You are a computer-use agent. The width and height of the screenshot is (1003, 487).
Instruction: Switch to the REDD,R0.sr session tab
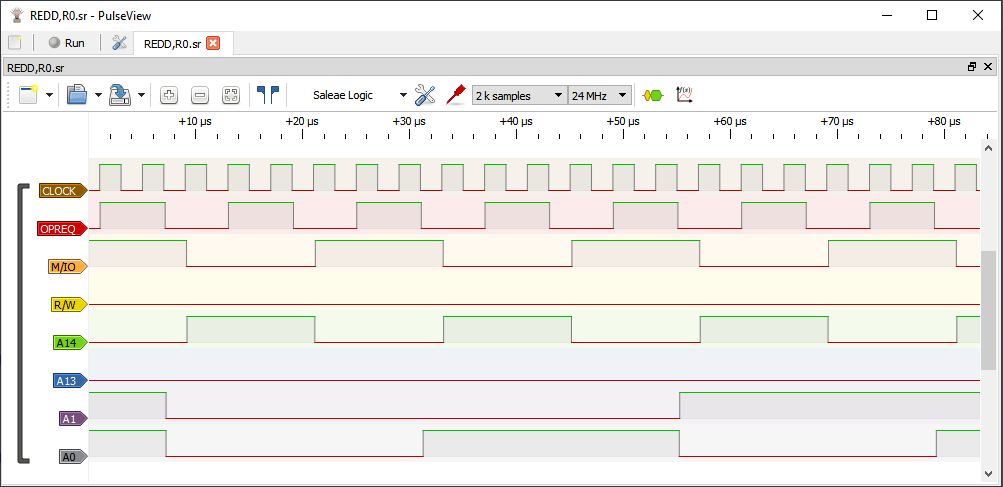pos(172,43)
